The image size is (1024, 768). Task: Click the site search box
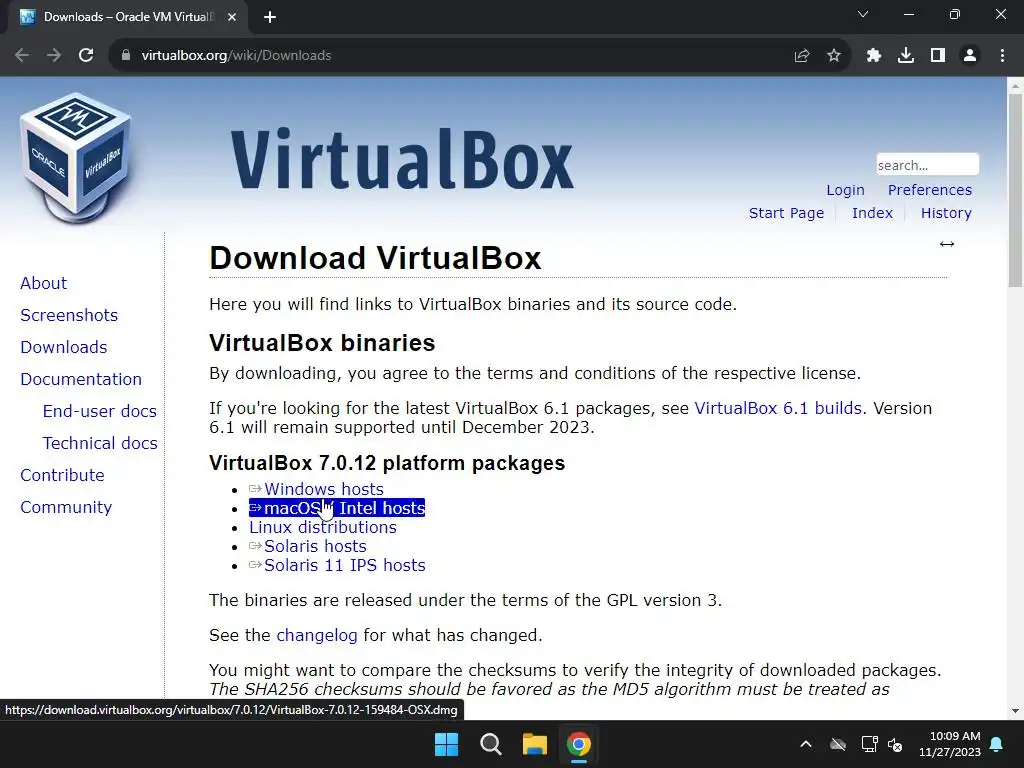click(x=927, y=165)
